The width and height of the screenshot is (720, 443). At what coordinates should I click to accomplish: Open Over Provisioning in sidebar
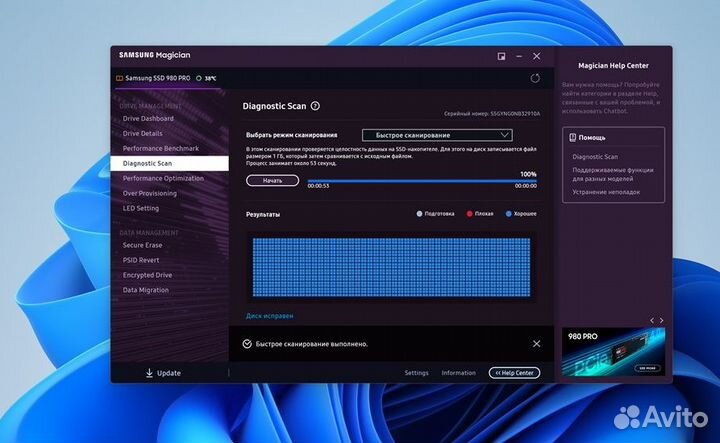tap(150, 193)
